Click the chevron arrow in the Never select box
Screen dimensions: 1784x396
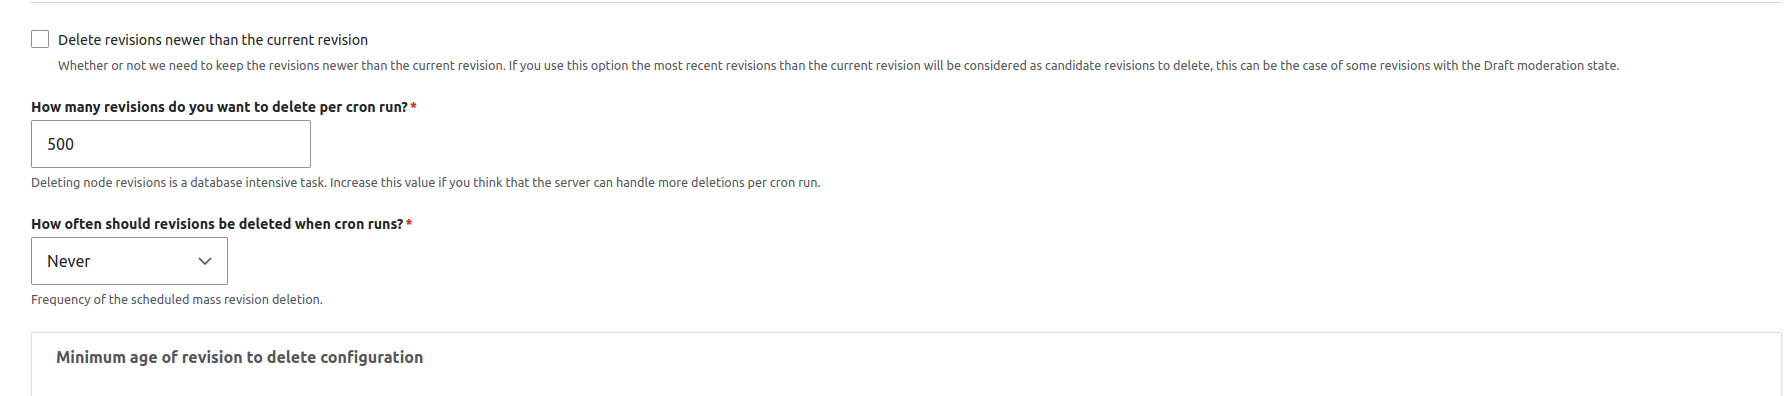coord(205,261)
